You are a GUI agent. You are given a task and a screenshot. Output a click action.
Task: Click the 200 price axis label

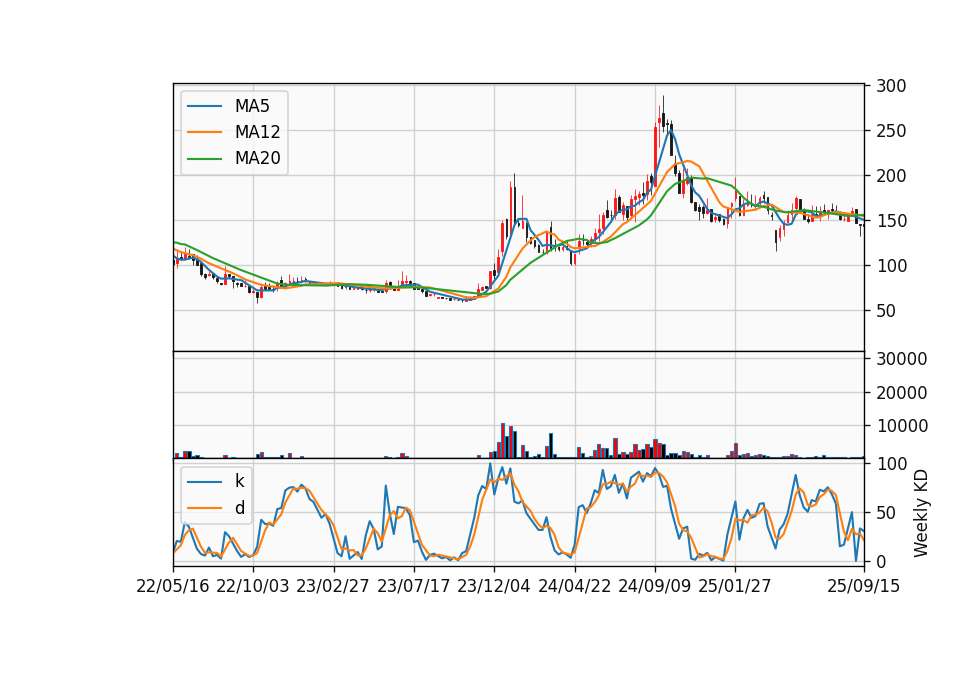coord(891,176)
